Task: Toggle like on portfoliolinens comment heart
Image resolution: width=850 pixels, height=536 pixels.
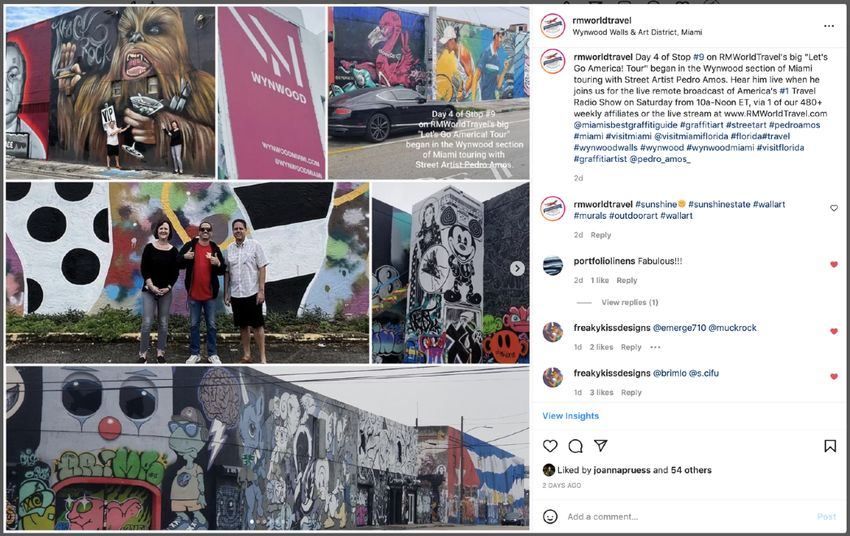Action: tap(834, 264)
